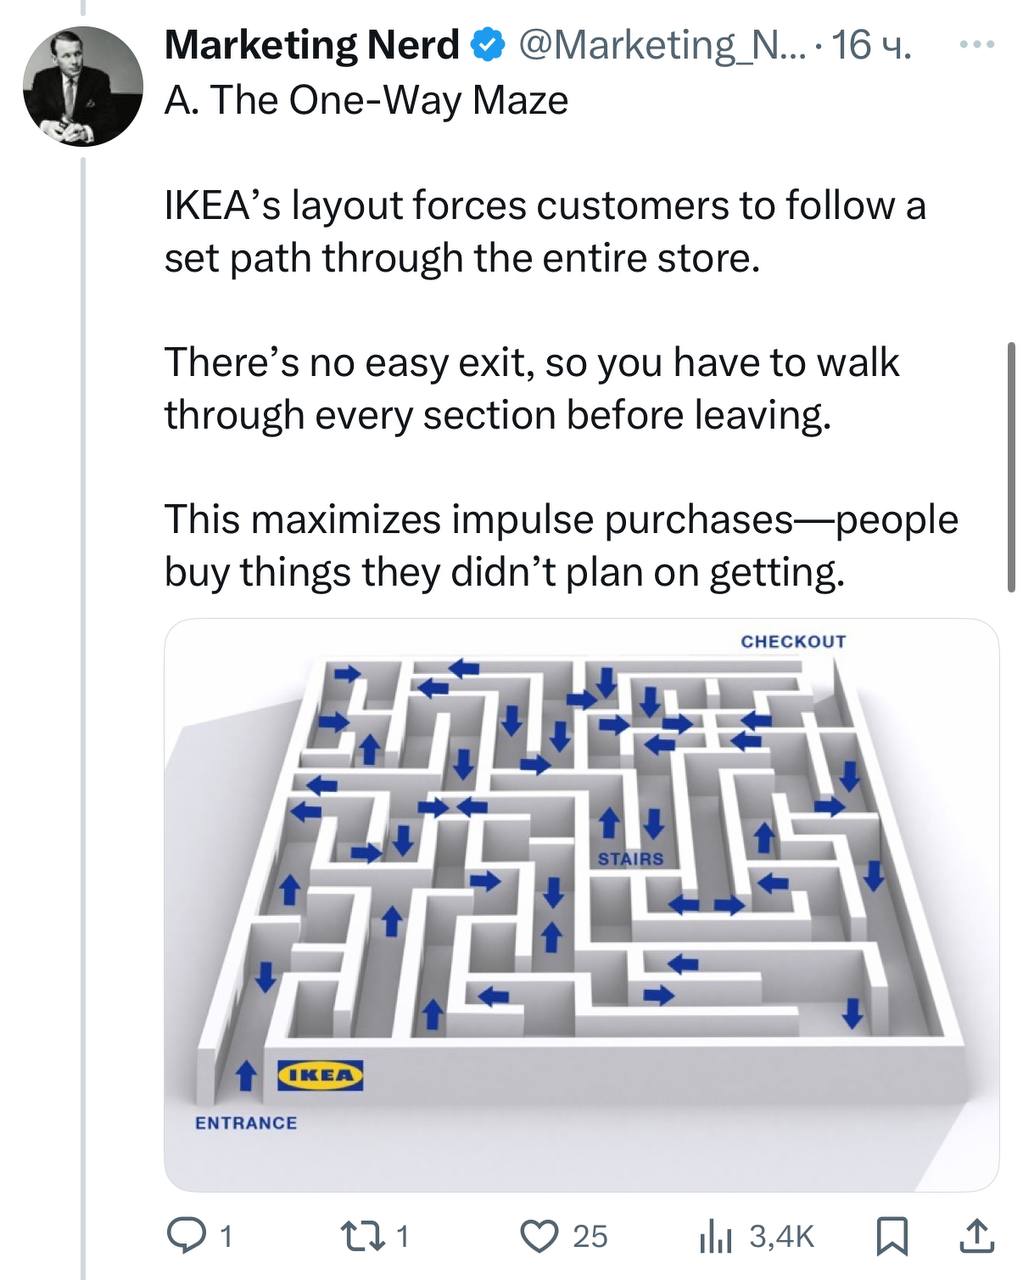Click the 3,4K views count
The image size is (1023, 1280).
coord(782,1238)
